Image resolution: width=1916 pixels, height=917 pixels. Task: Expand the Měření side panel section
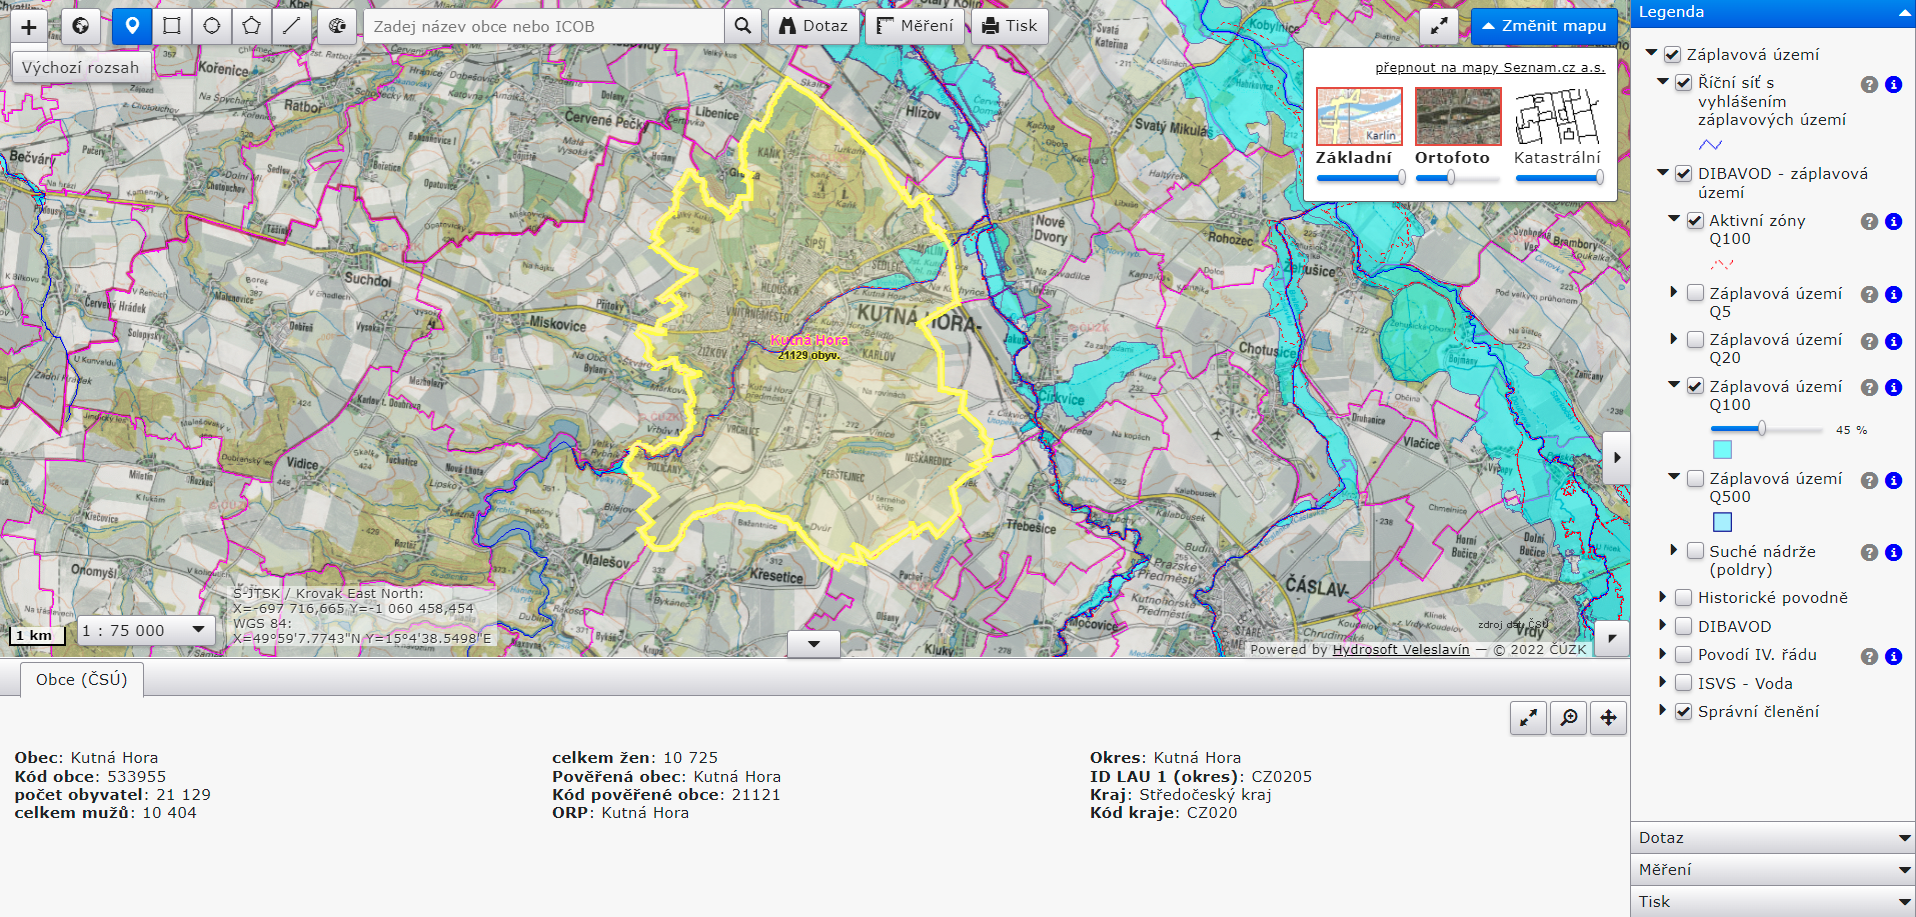1773,870
